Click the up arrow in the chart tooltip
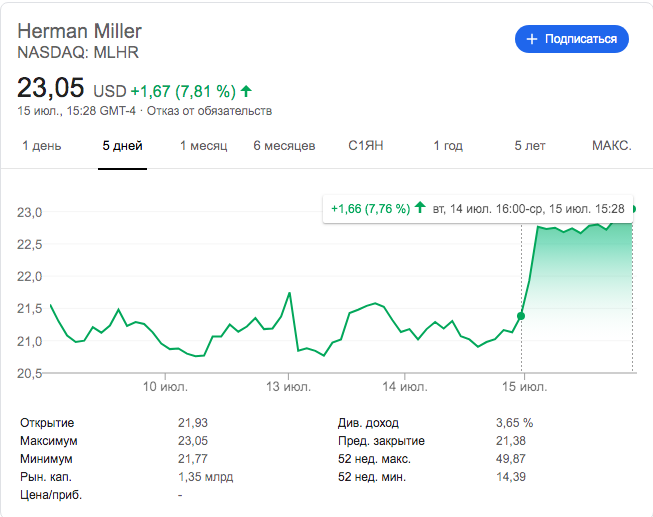653x517 pixels. pos(420,207)
